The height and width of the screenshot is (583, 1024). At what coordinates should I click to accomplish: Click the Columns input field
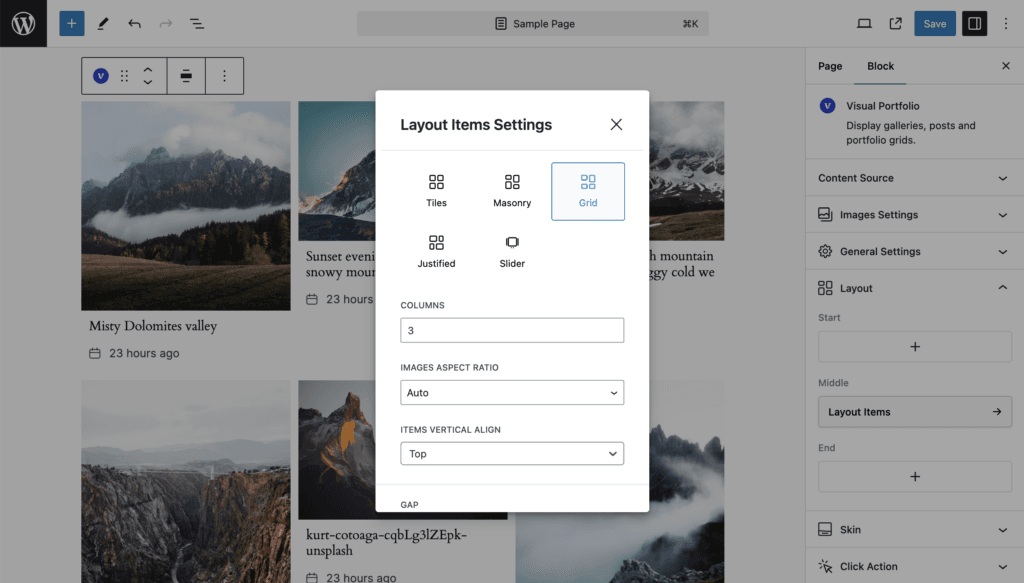512,330
